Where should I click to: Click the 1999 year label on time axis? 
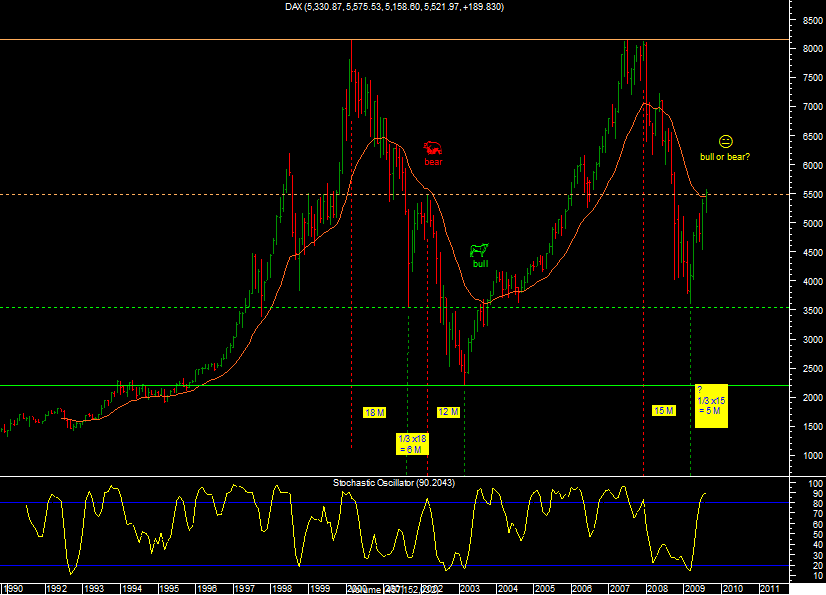tap(320, 589)
